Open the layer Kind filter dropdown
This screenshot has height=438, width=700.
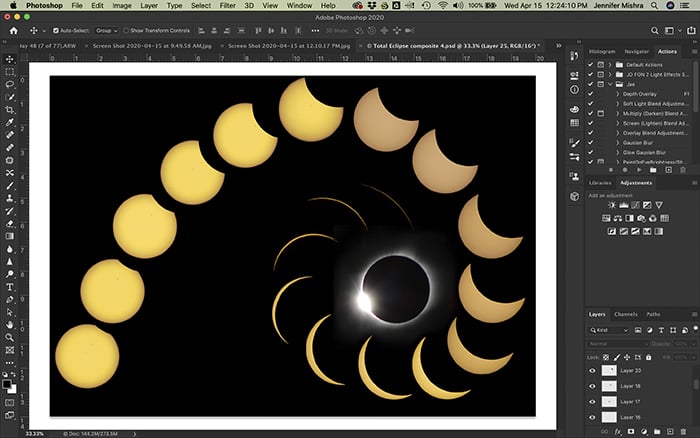click(x=608, y=330)
